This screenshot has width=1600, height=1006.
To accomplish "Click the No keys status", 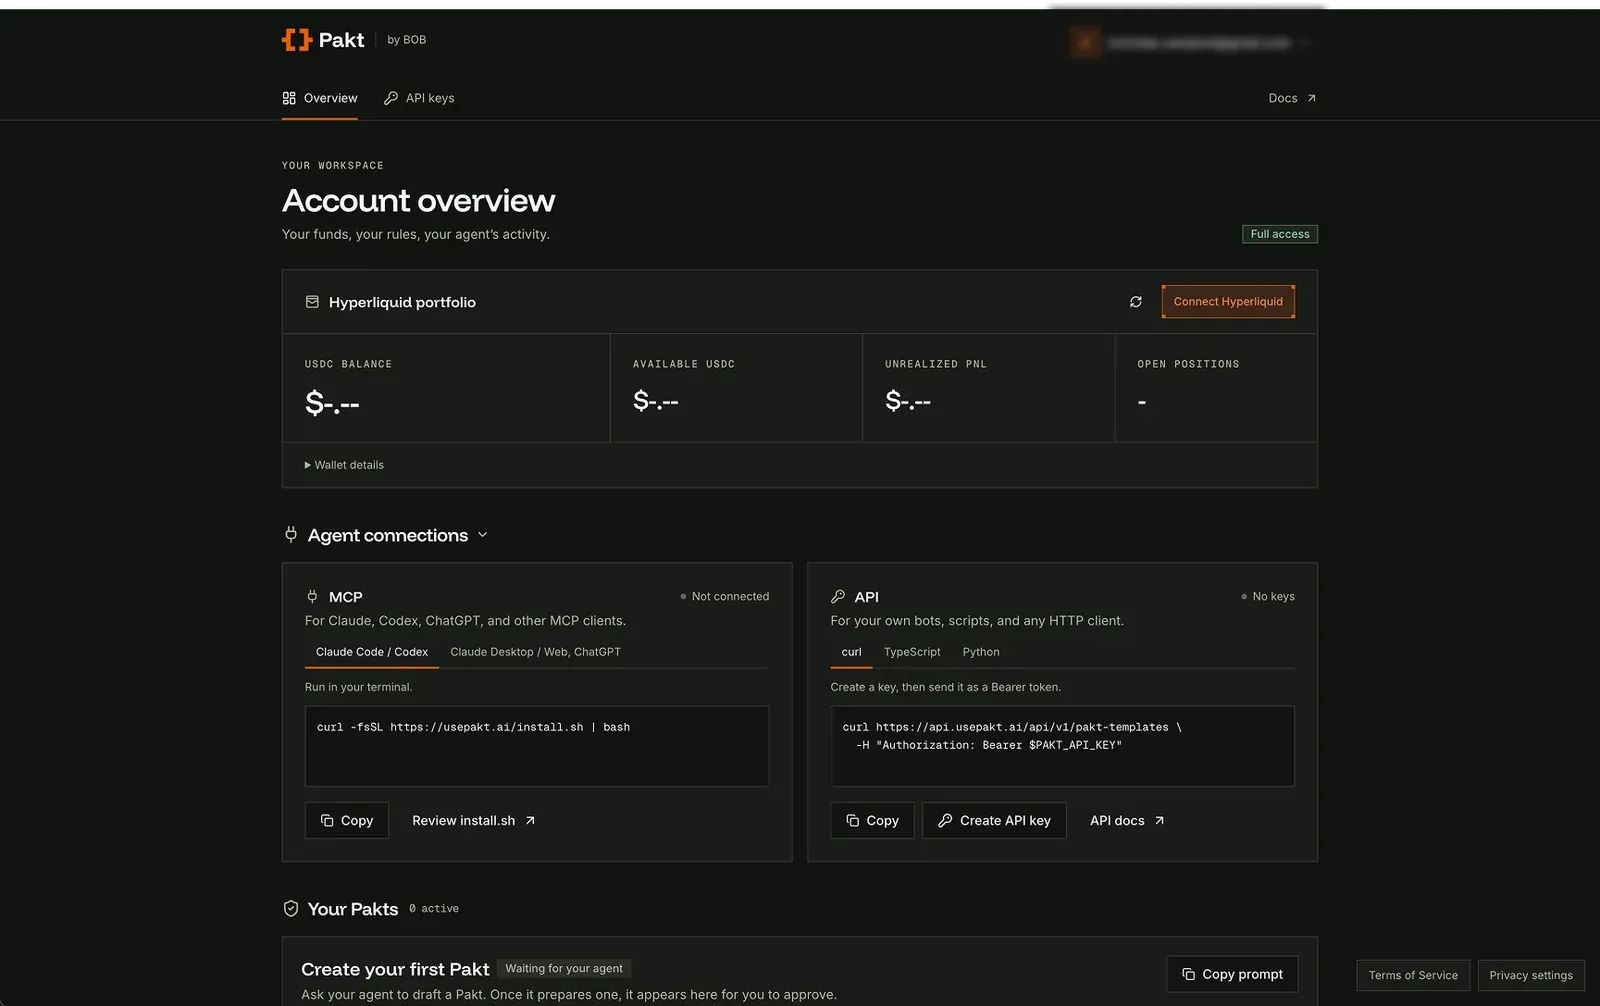I will tap(1268, 597).
